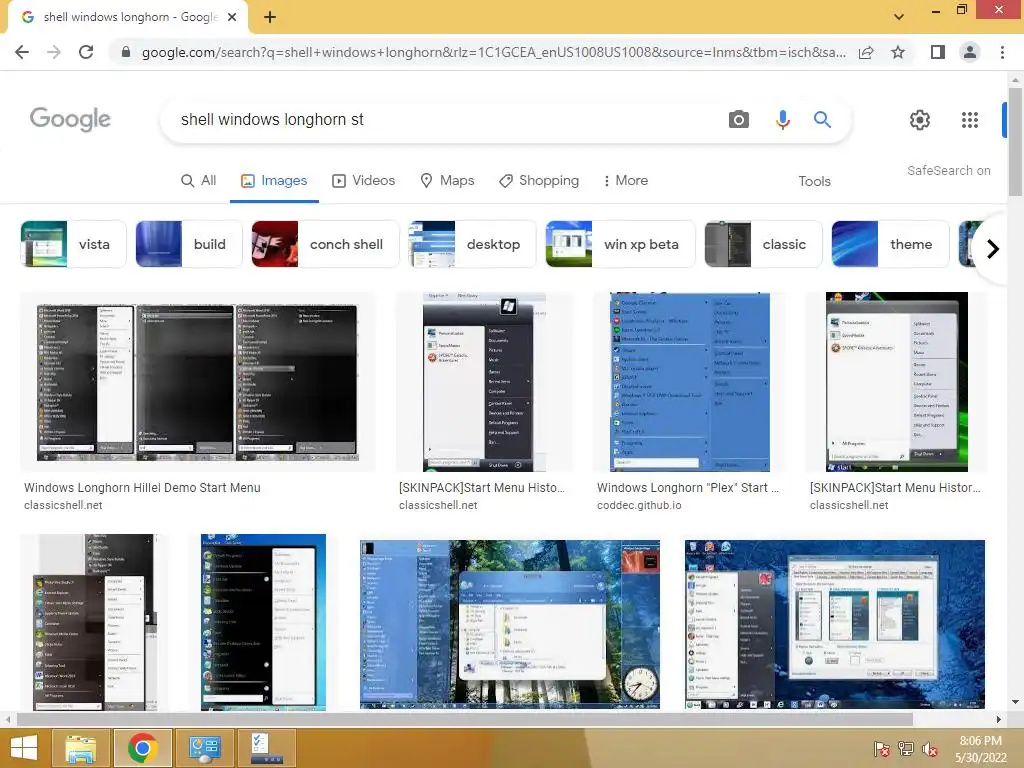The height and width of the screenshot is (768, 1024).
Task: Filter images by desktop chip
Action: (472, 244)
